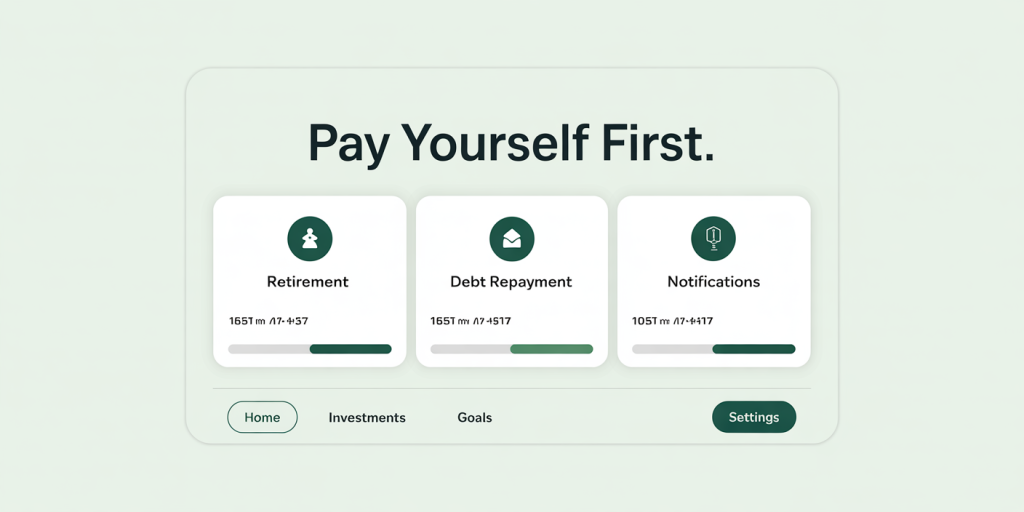Click the Pay Yourself First heading
Screen dimensions: 1024x512
[x=511, y=143]
